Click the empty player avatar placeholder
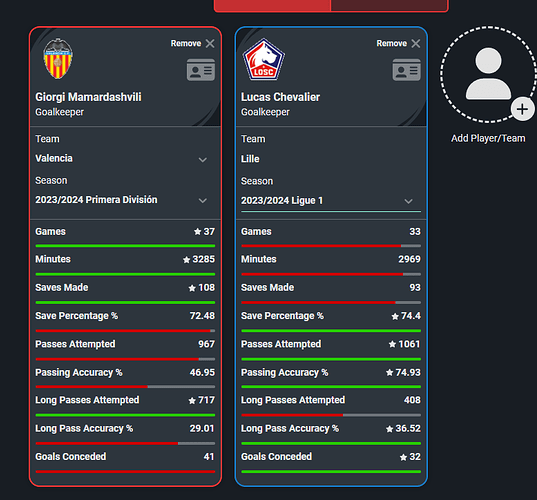The image size is (537, 500). [488, 74]
